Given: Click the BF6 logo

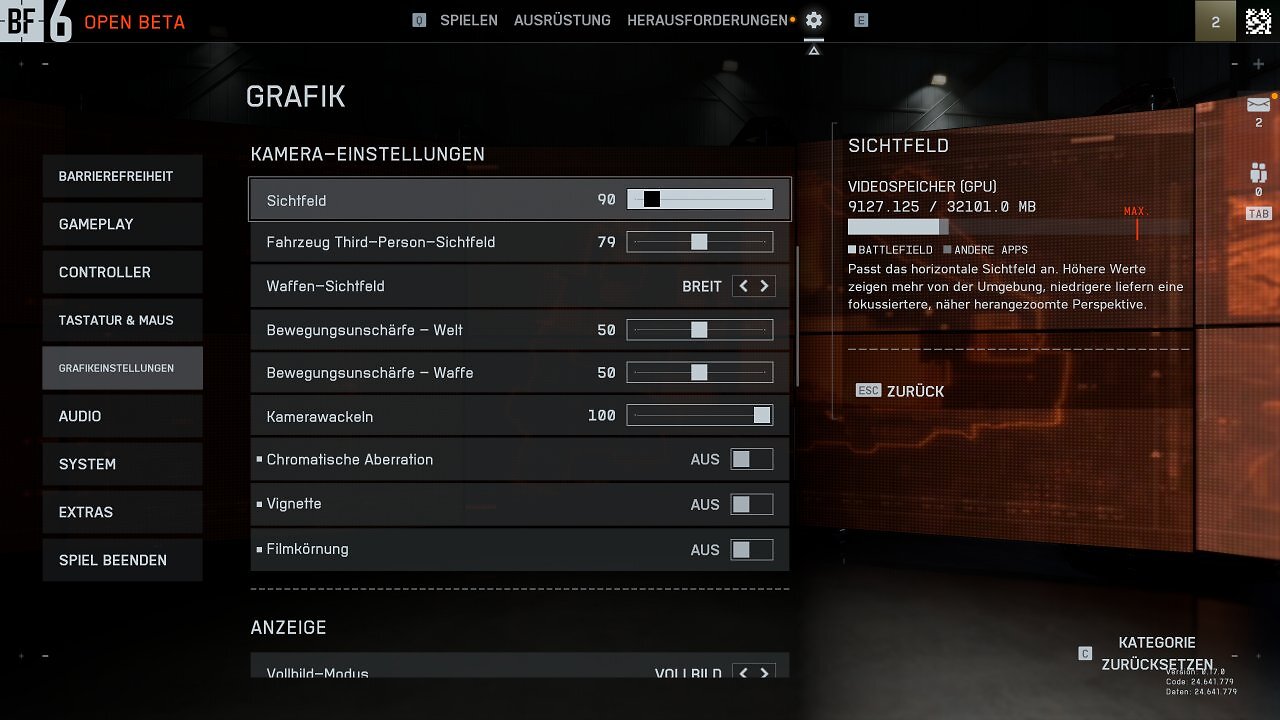Looking at the screenshot, I should (37, 21).
